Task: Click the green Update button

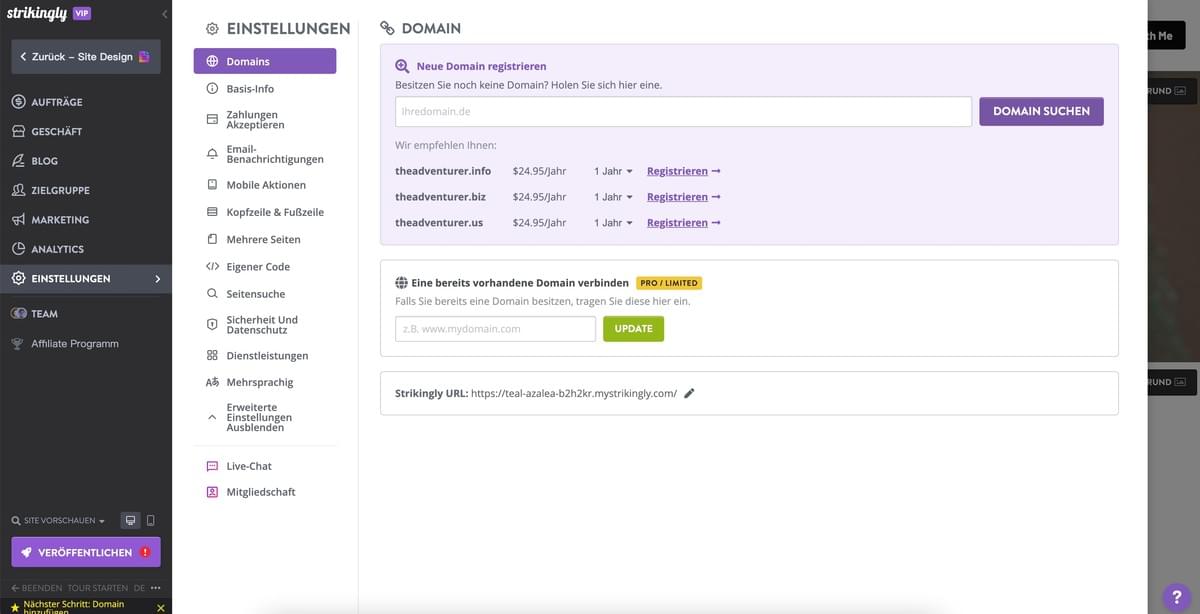Action: tap(633, 329)
